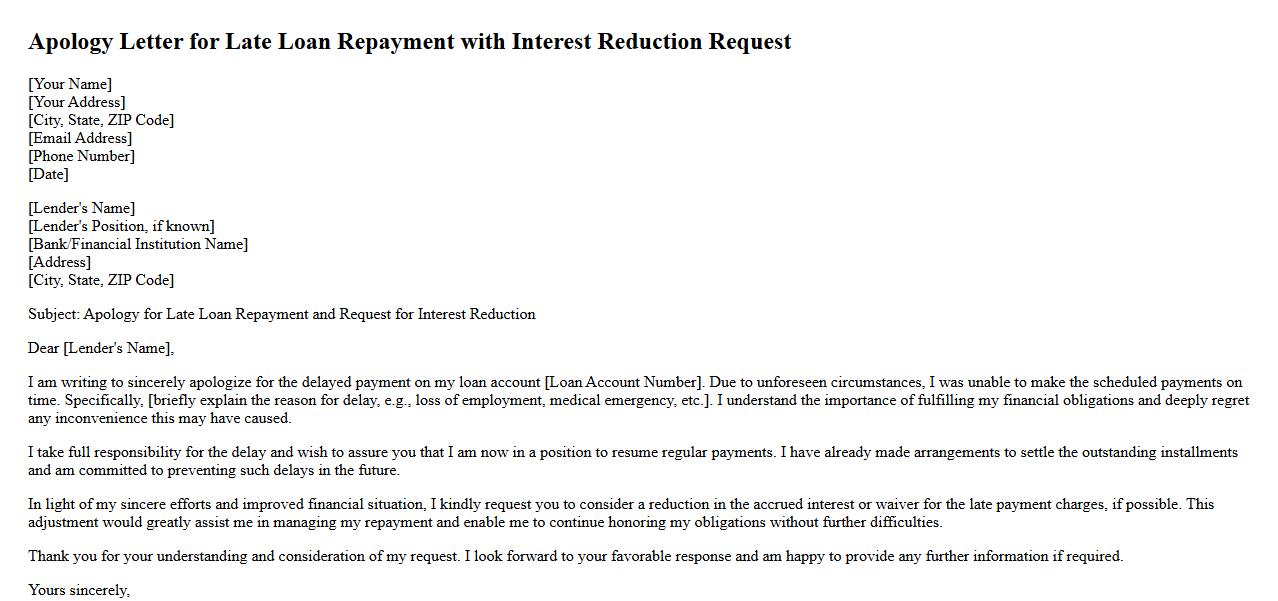Click the [Lender's Position, if known] line
The width and height of the screenshot is (1278, 601).
[121, 226]
